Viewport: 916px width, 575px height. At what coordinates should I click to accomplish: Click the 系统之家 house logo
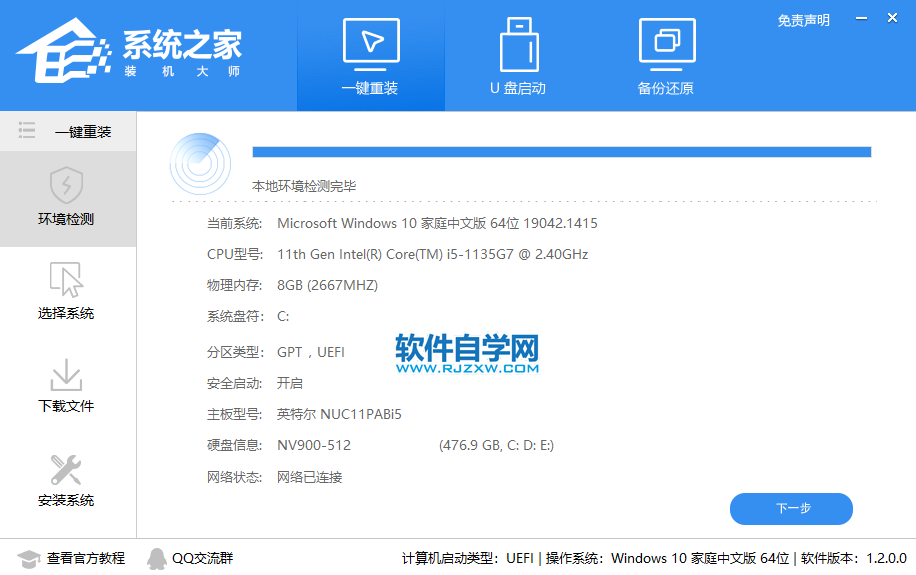[63, 50]
